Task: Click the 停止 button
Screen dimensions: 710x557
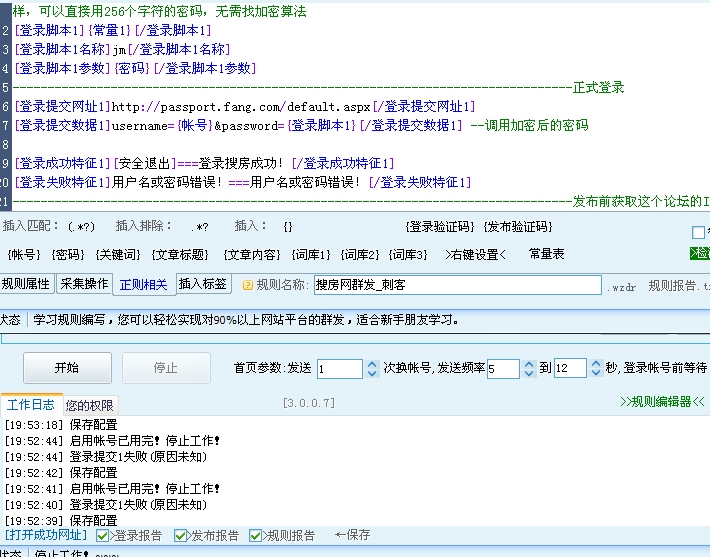Action: tap(166, 368)
